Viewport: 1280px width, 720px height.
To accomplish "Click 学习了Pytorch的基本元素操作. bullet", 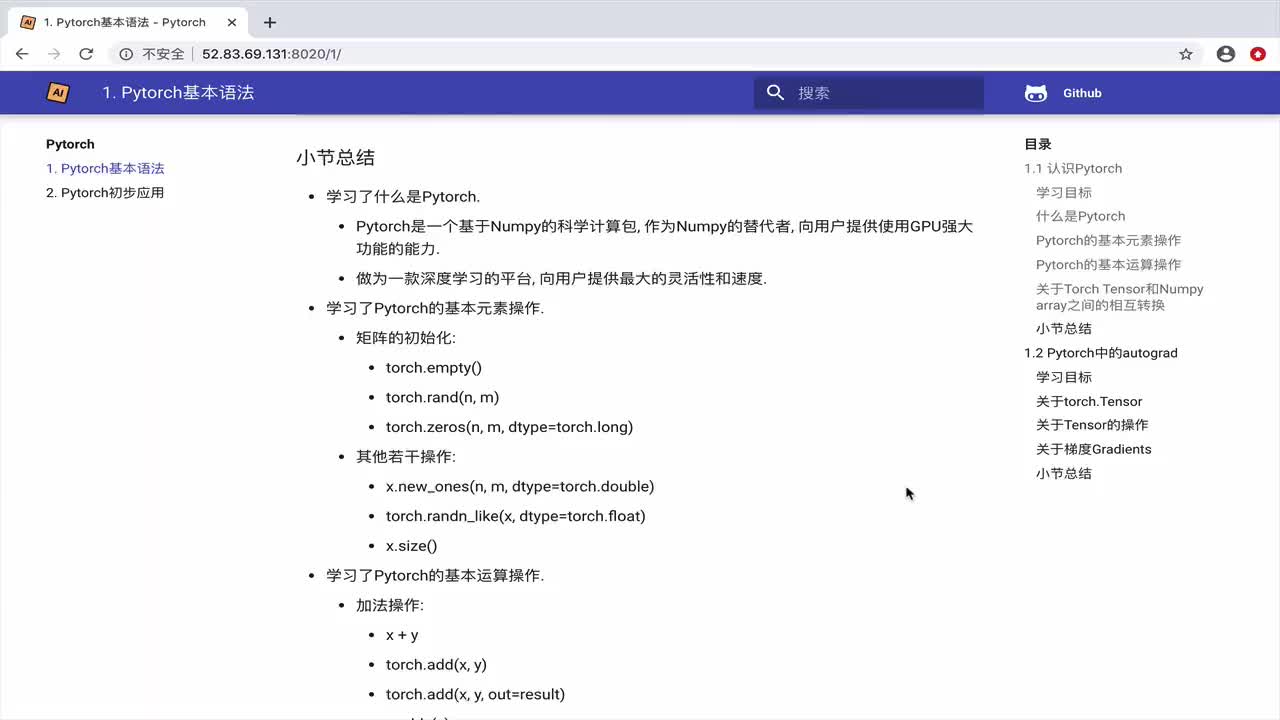I will pos(435,308).
